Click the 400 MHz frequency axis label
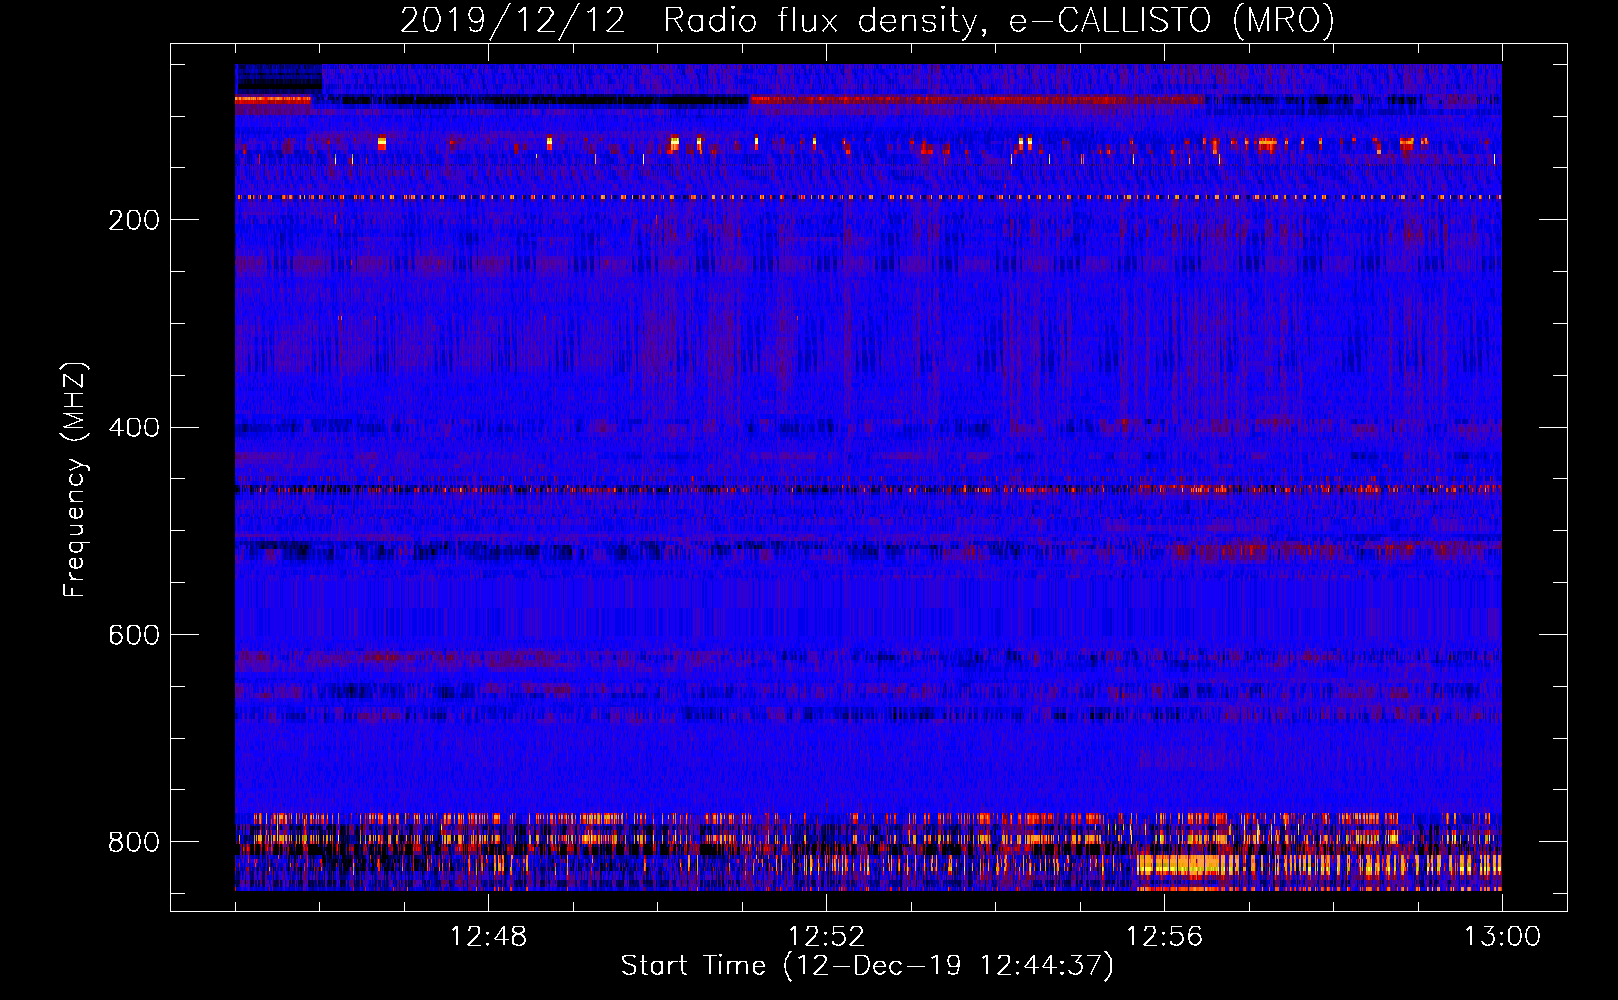Viewport: 1618px width, 1000px height. pyautogui.click(x=134, y=428)
